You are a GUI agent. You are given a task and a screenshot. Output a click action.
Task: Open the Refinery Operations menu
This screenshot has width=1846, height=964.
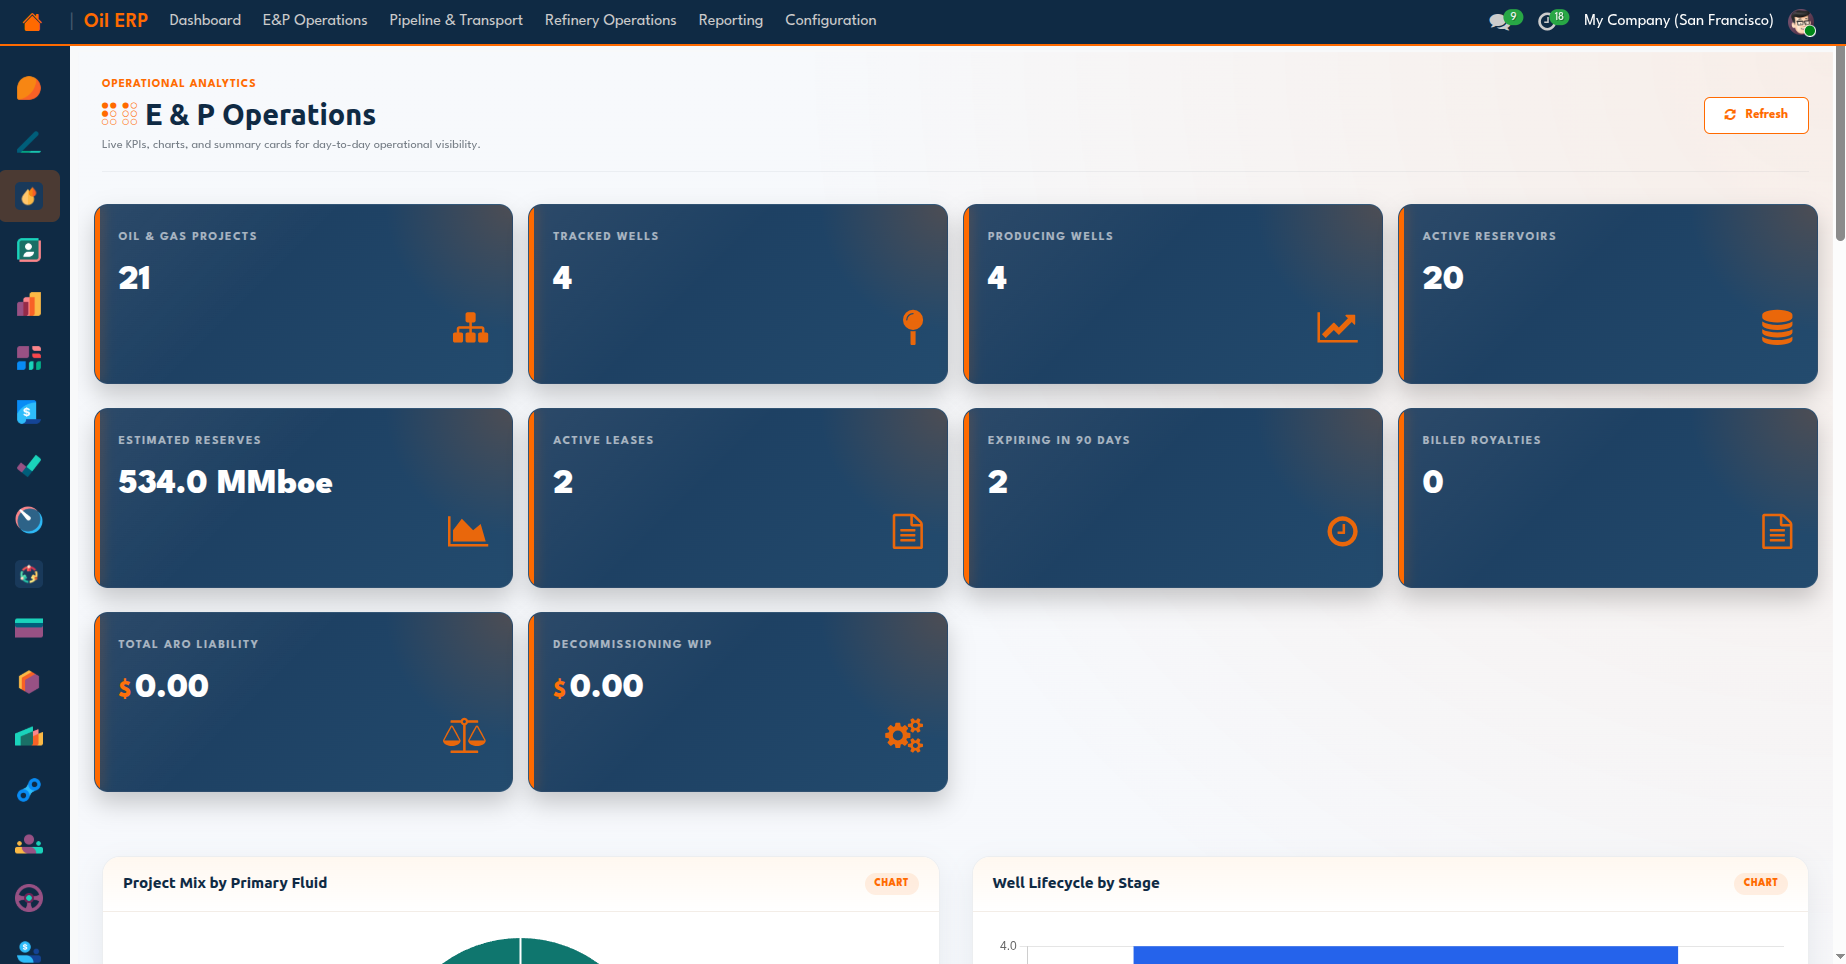pos(610,20)
